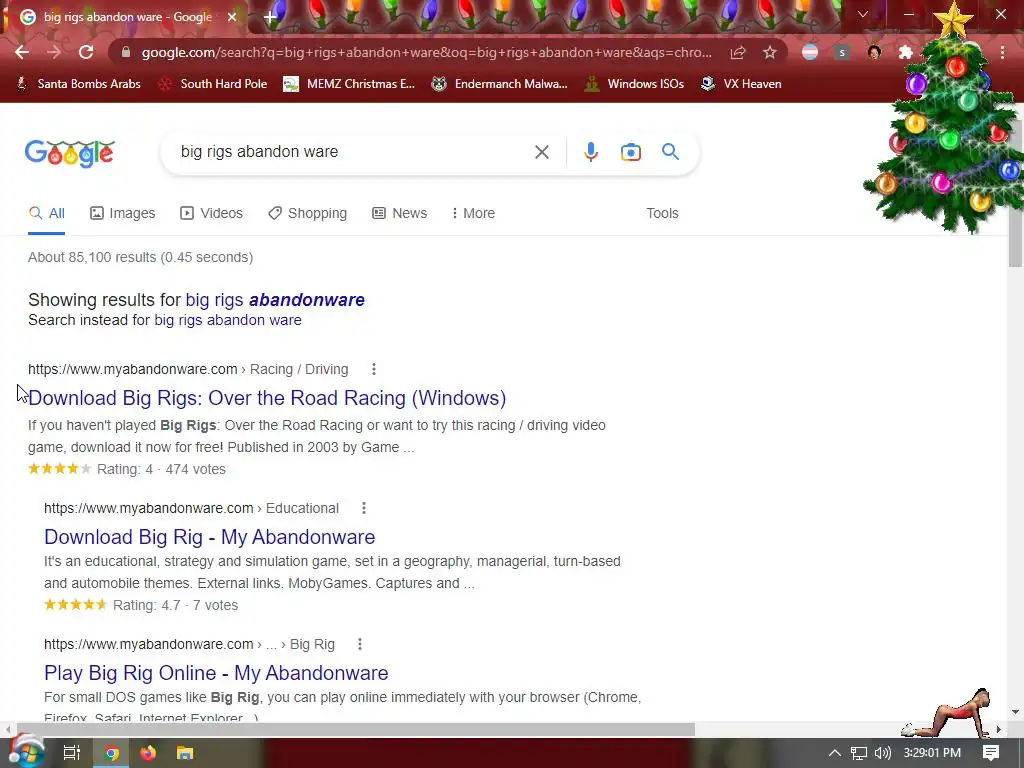Viewport: 1024px width, 768px height.
Task: Open the Windows ISOs bookmark
Action: pyautogui.click(x=634, y=84)
